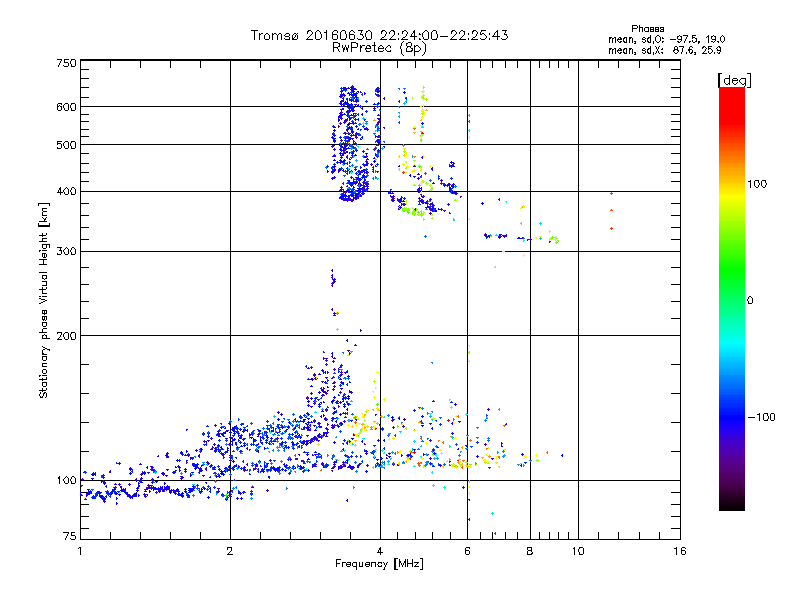Screen dimensions: 800x600
Task: Click the y-axis '750' tick label
Action: click(x=66, y=63)
